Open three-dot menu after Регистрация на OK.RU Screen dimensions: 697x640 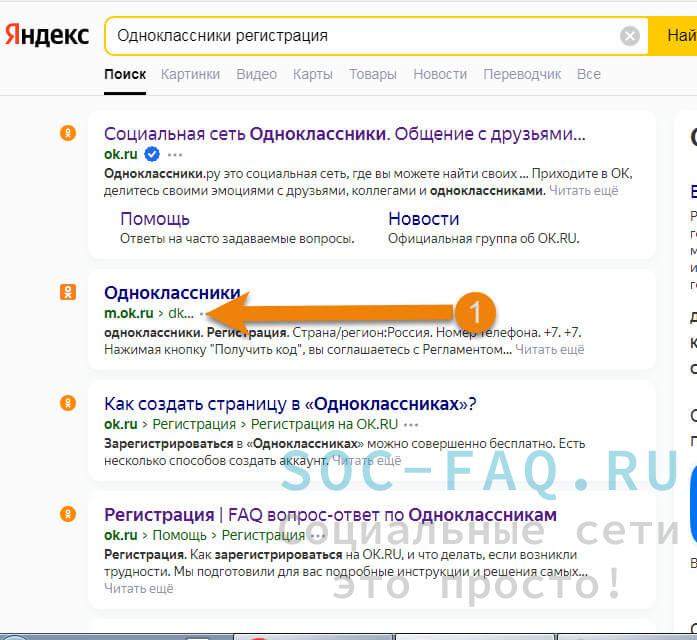411,425
